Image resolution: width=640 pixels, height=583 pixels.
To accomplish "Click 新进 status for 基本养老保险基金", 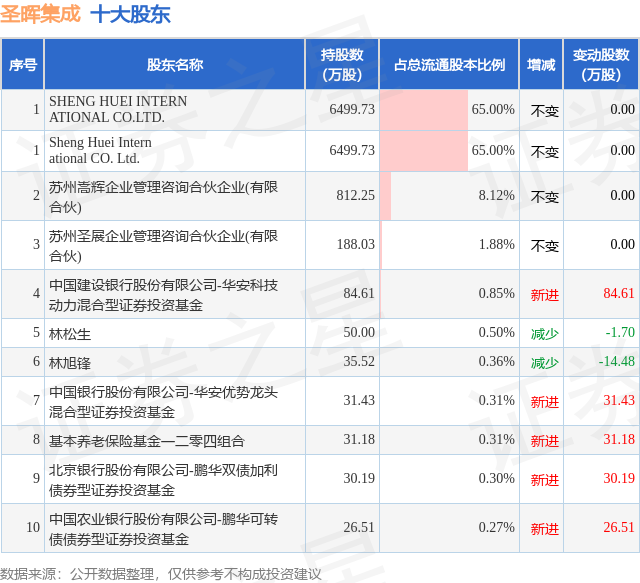I will [544, 441].
